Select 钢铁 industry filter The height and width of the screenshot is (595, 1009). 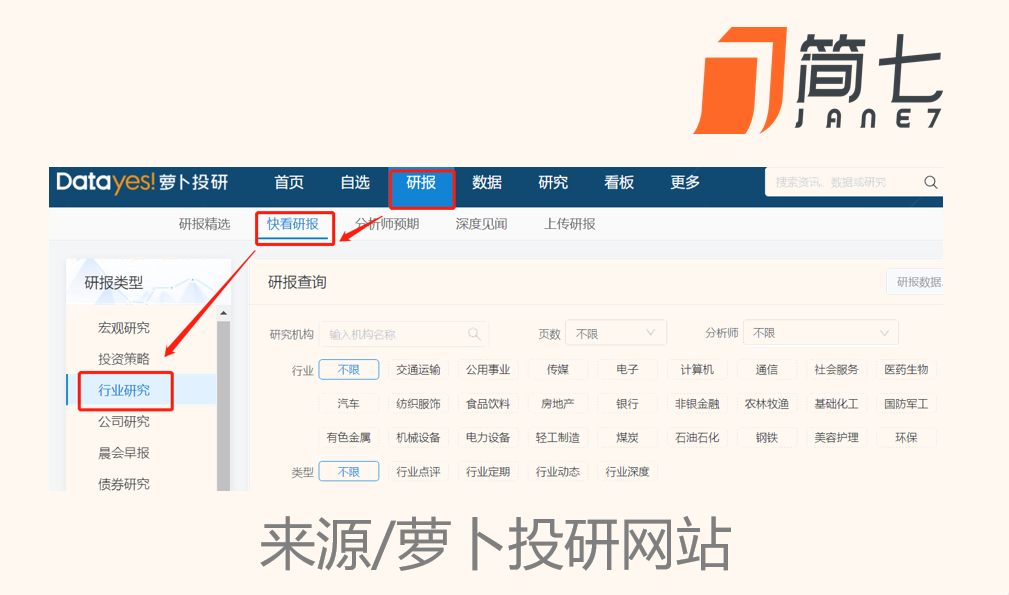[x=767, y=438]
